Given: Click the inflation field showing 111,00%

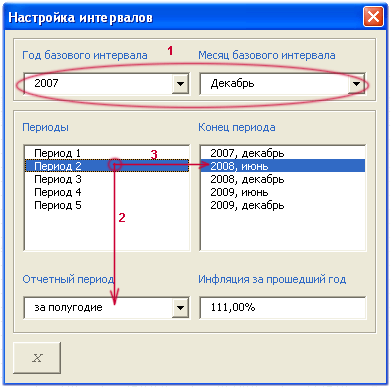Looking at the screenshot, I should pyautogui.click(x=283, y=307).
